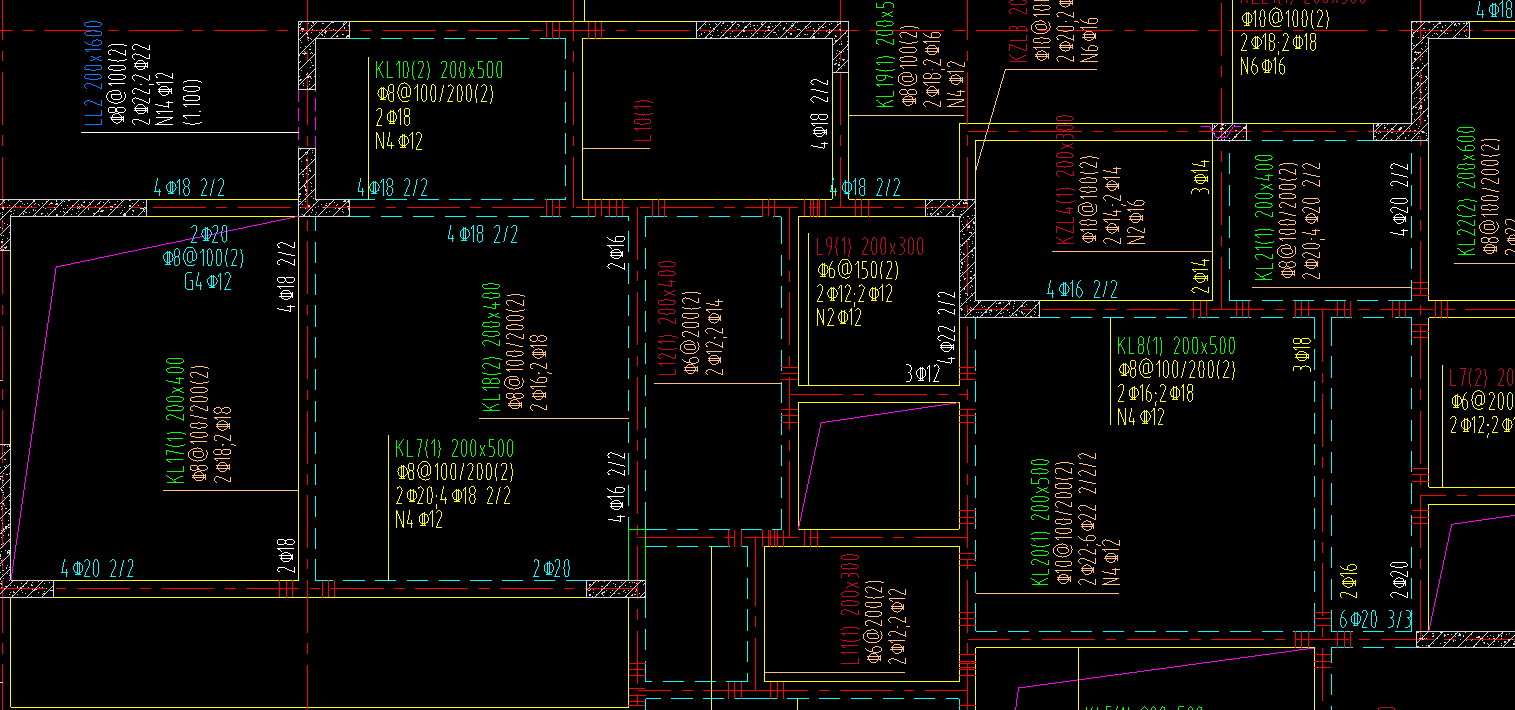Click the red L10(1) beam label
Screen dimensions: 1515x710
pyautogui.click(x=643, y=123)
